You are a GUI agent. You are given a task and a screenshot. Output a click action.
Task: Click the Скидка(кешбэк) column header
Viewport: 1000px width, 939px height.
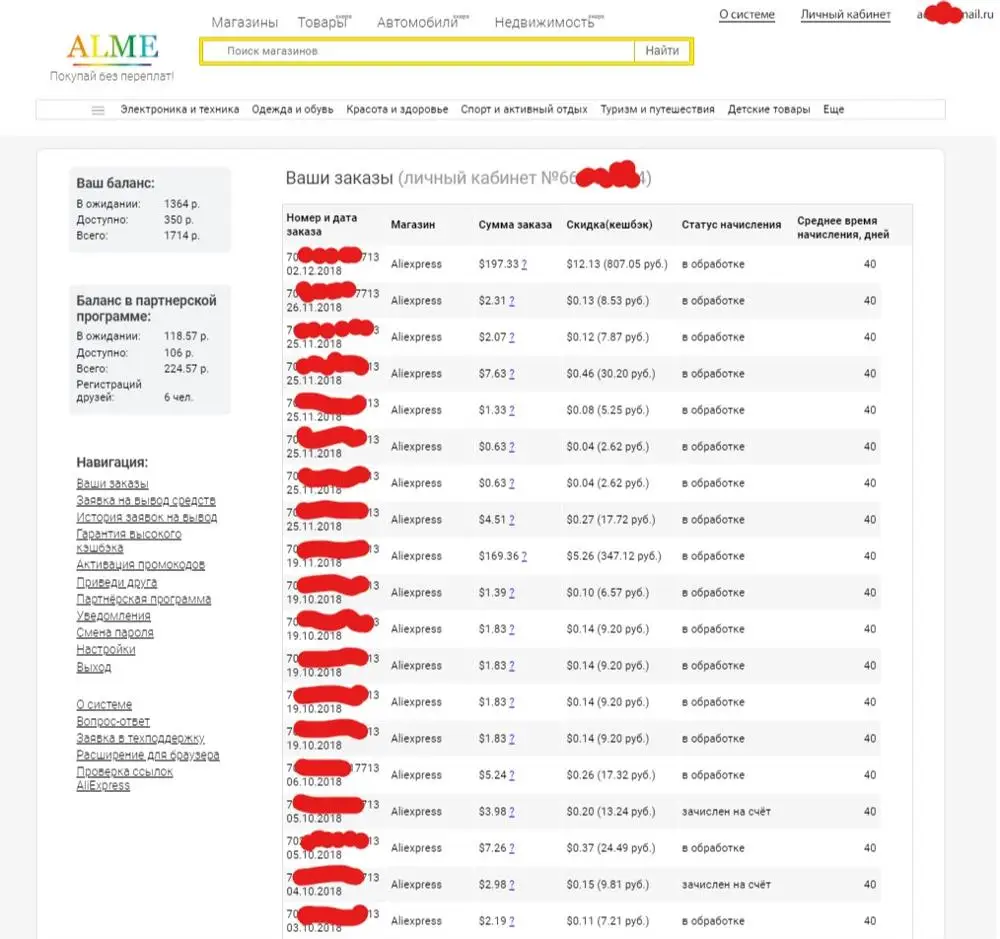pyautogui.click(x=609, y=225)
